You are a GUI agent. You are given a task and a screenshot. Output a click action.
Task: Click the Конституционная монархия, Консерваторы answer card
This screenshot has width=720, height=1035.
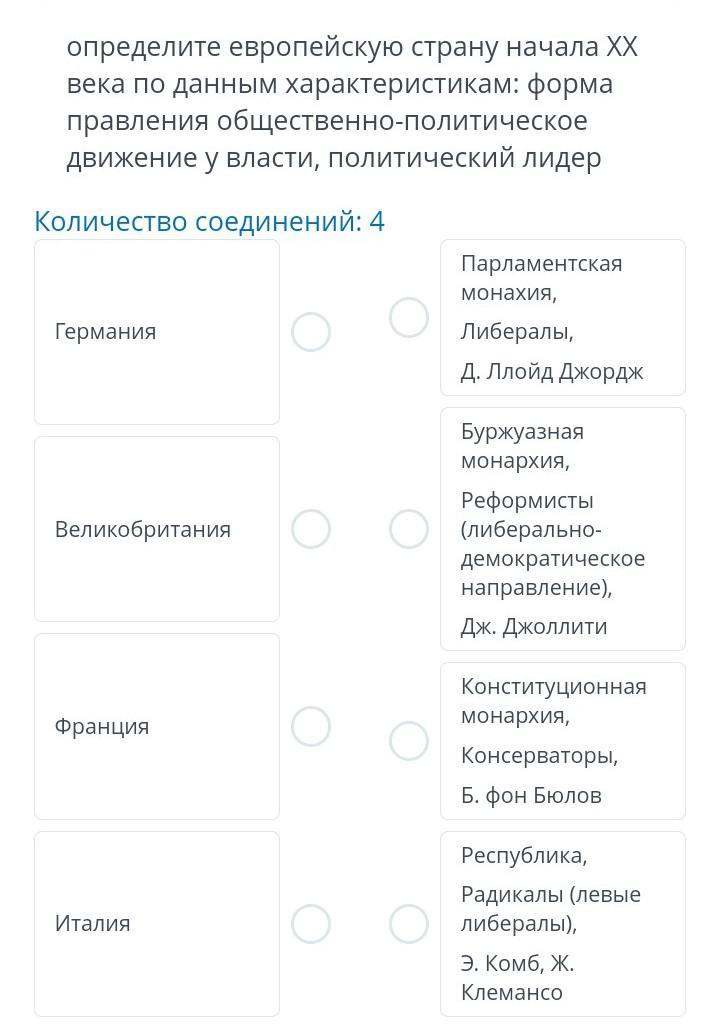tap(562, 741)
